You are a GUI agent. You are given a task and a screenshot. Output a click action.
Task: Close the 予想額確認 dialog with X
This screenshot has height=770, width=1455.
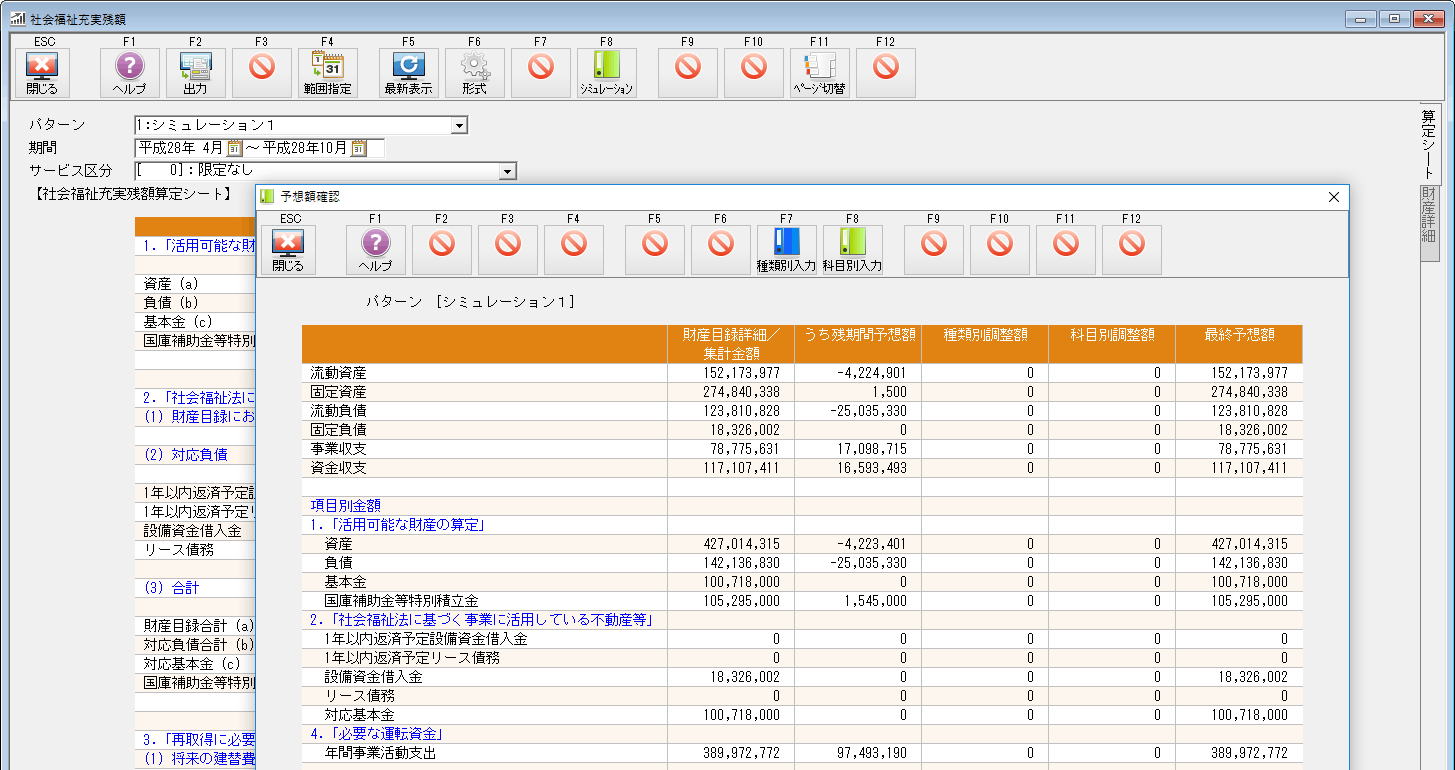pos(1333,197)
